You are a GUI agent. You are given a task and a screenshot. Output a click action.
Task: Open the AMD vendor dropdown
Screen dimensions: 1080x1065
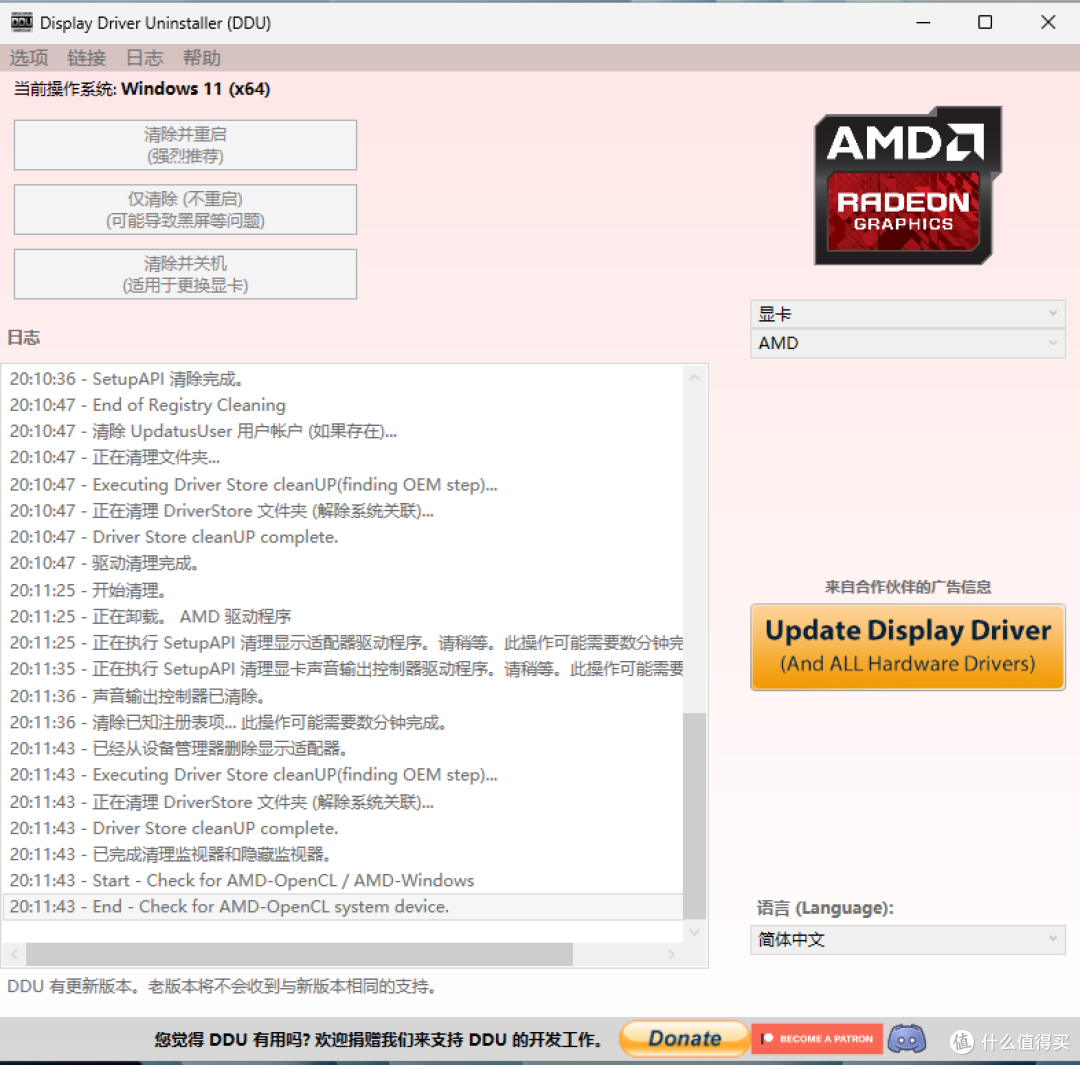906,343
